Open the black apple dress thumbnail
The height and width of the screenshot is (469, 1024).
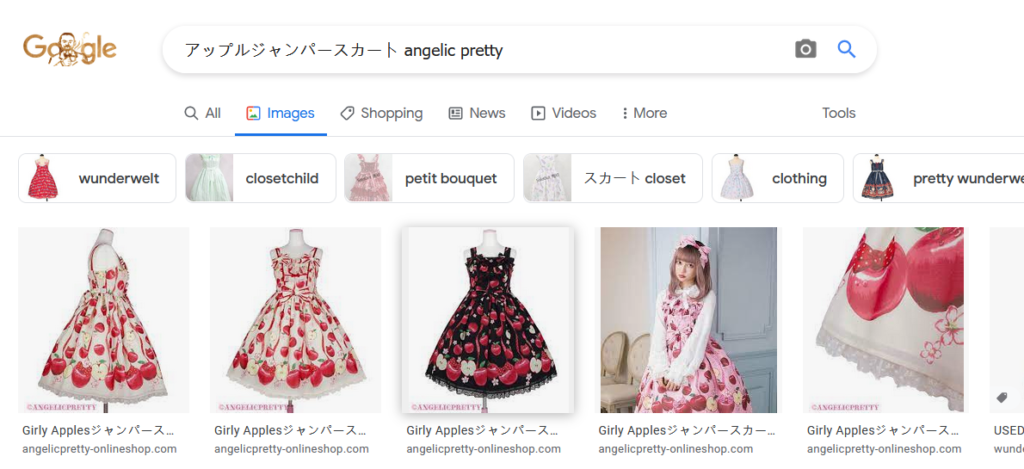[x=487, y=320]
